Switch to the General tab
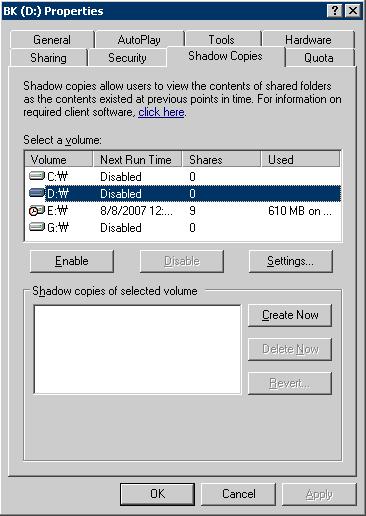366x516 pixels. coord(52,40)
